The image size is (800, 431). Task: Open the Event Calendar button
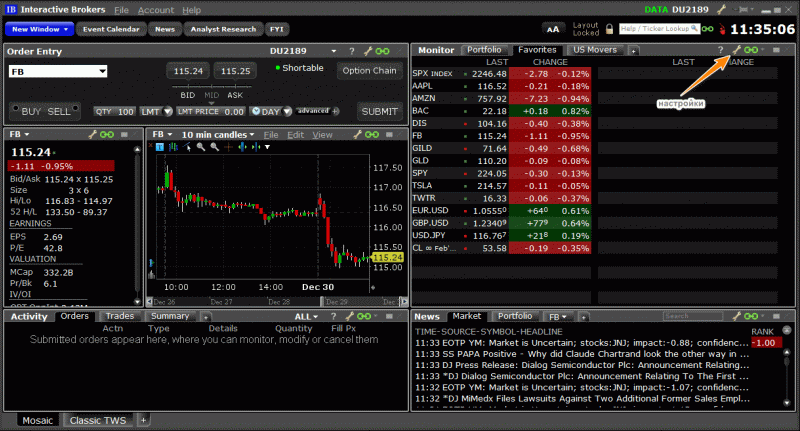point(111,29)
